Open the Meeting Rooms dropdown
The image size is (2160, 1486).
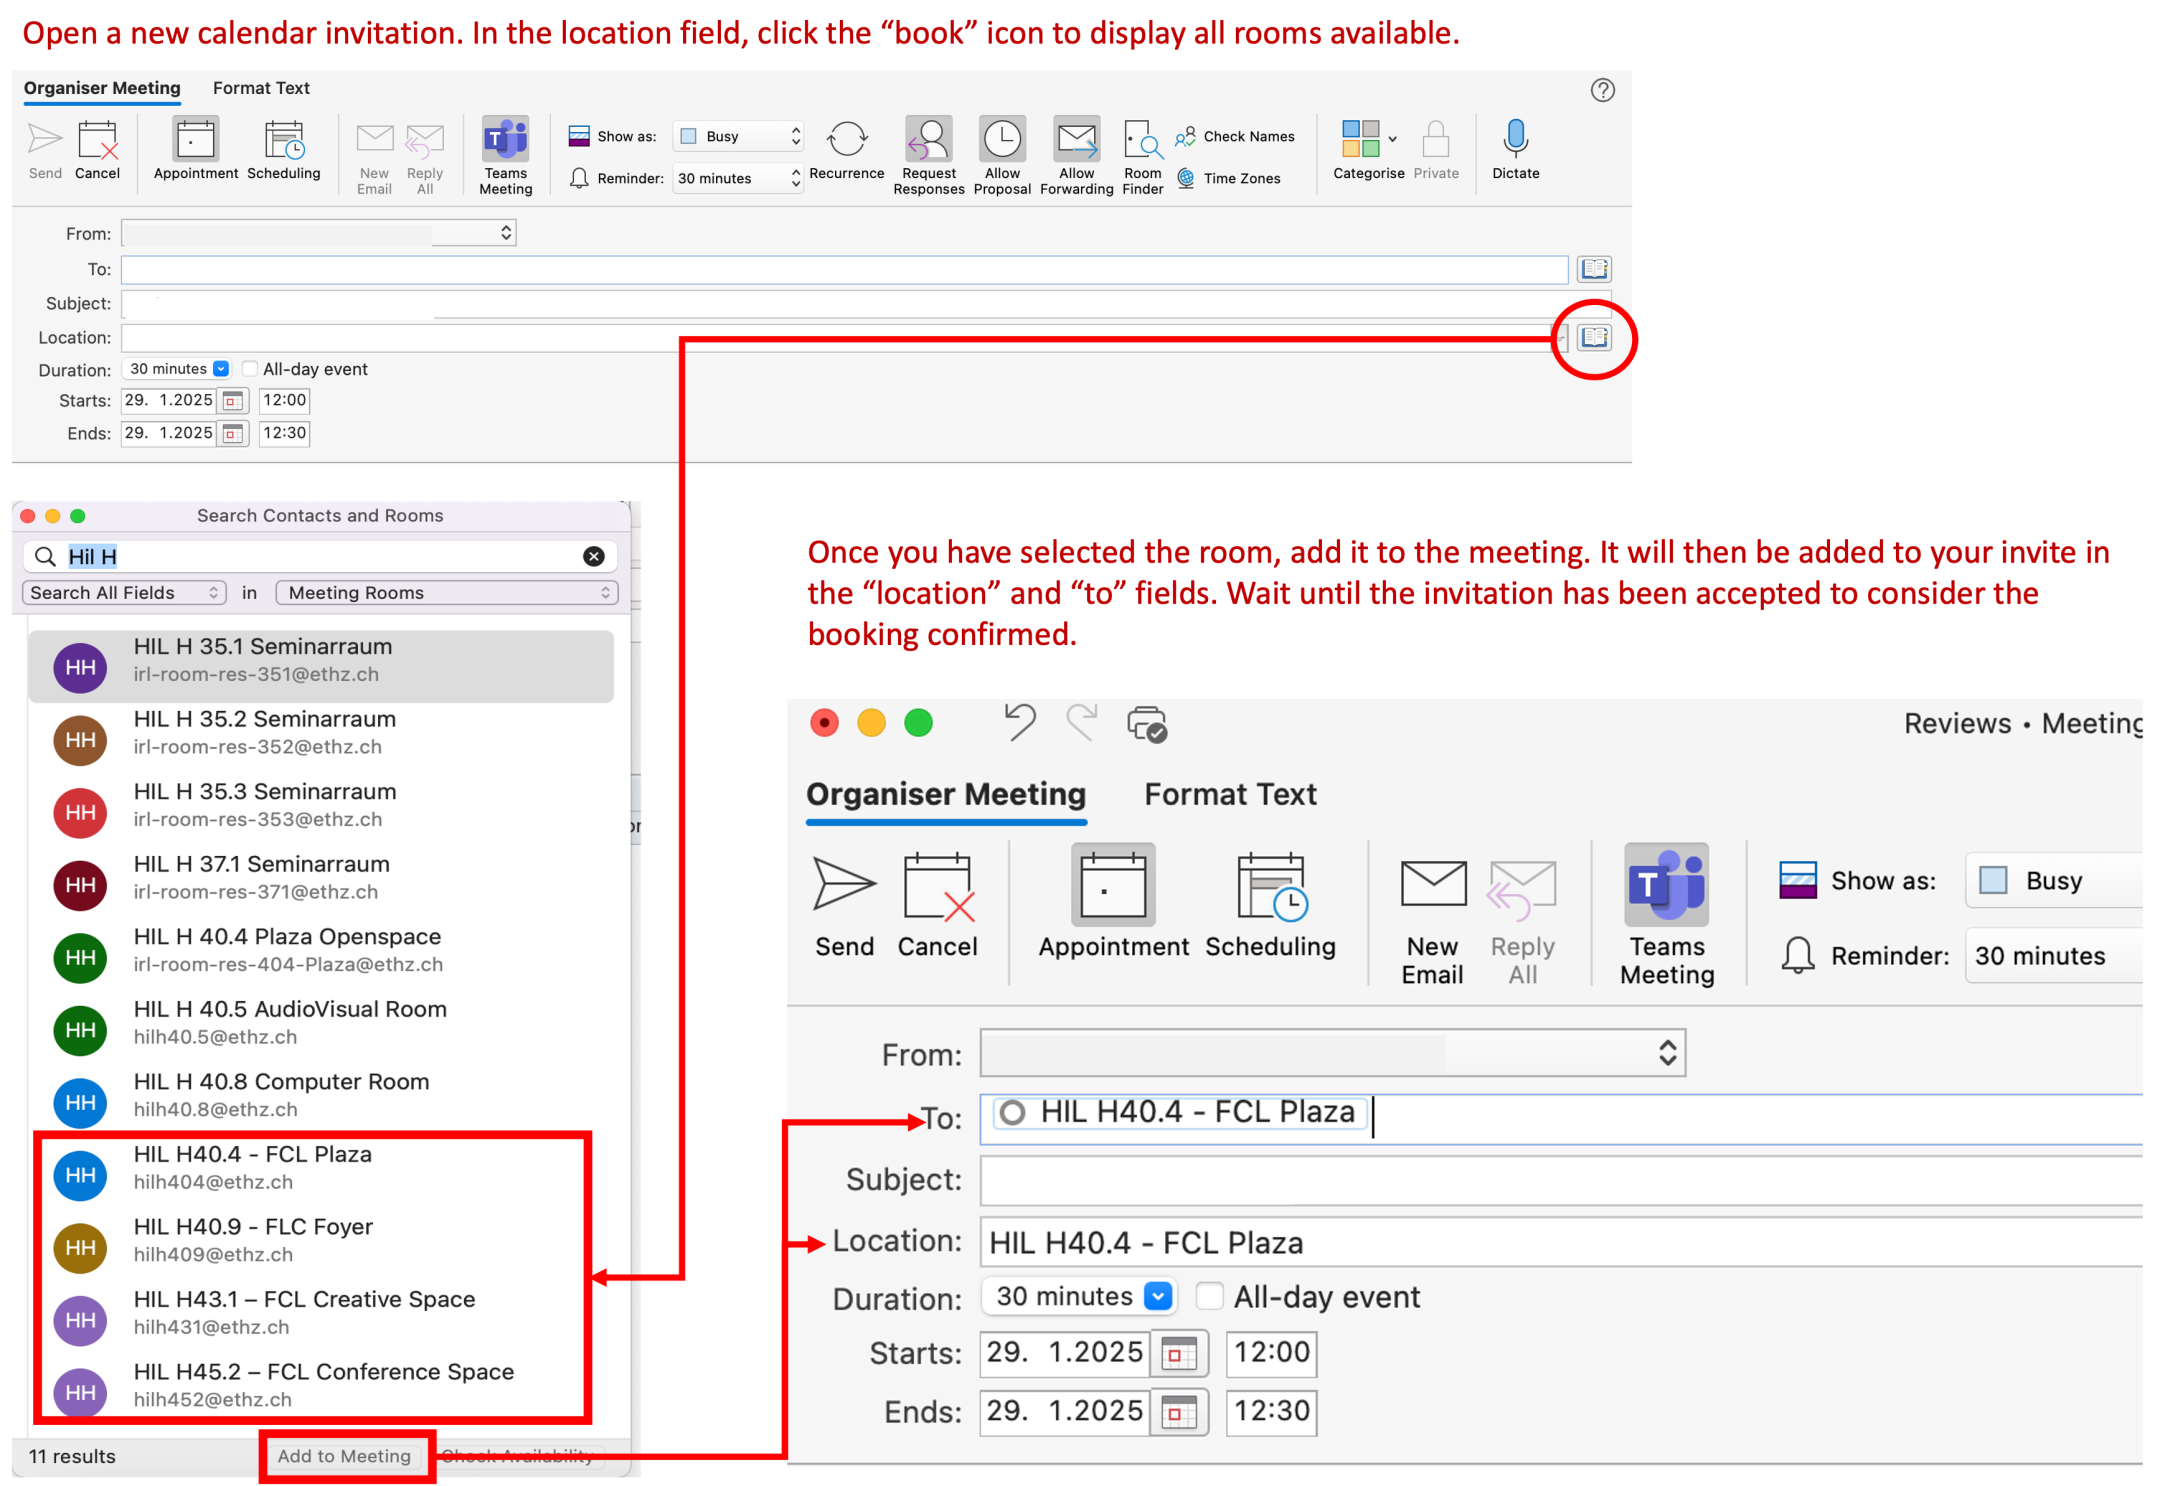[x=446, y=593]
